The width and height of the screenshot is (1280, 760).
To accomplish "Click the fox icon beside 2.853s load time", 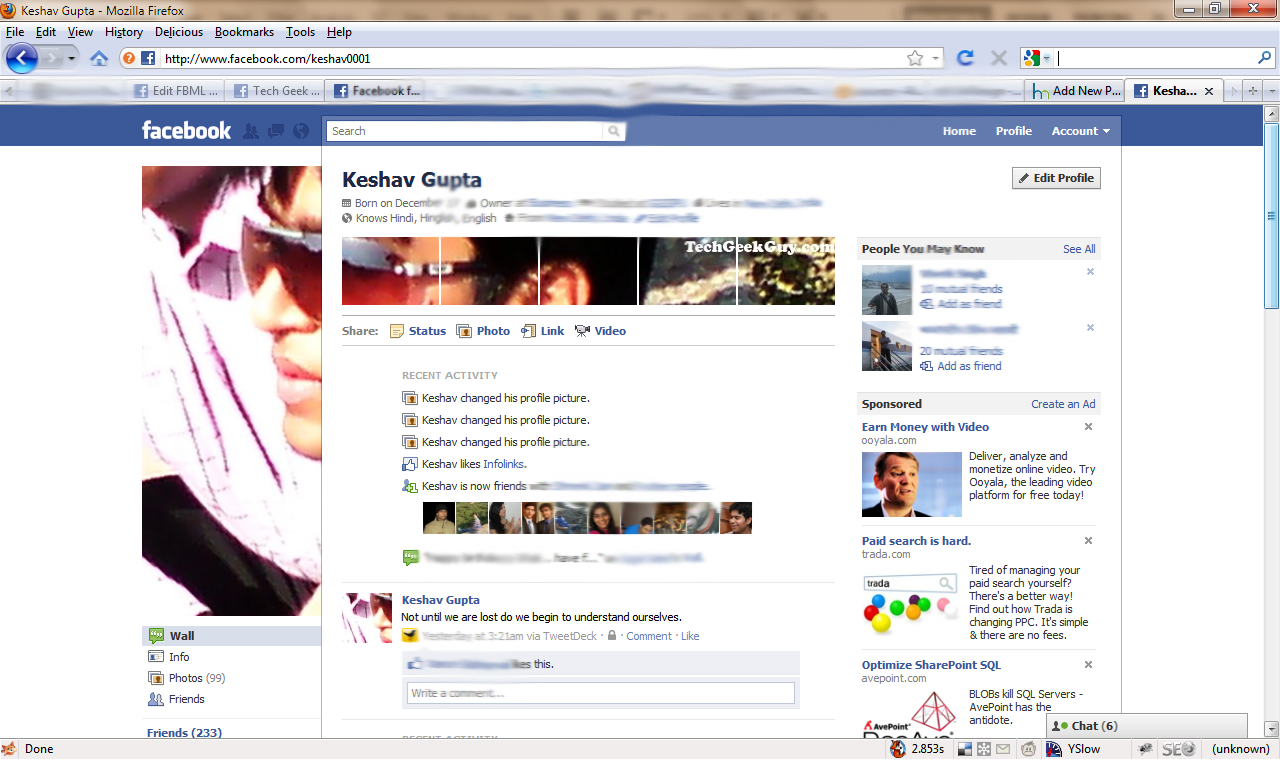I will (x=898, y=749).
